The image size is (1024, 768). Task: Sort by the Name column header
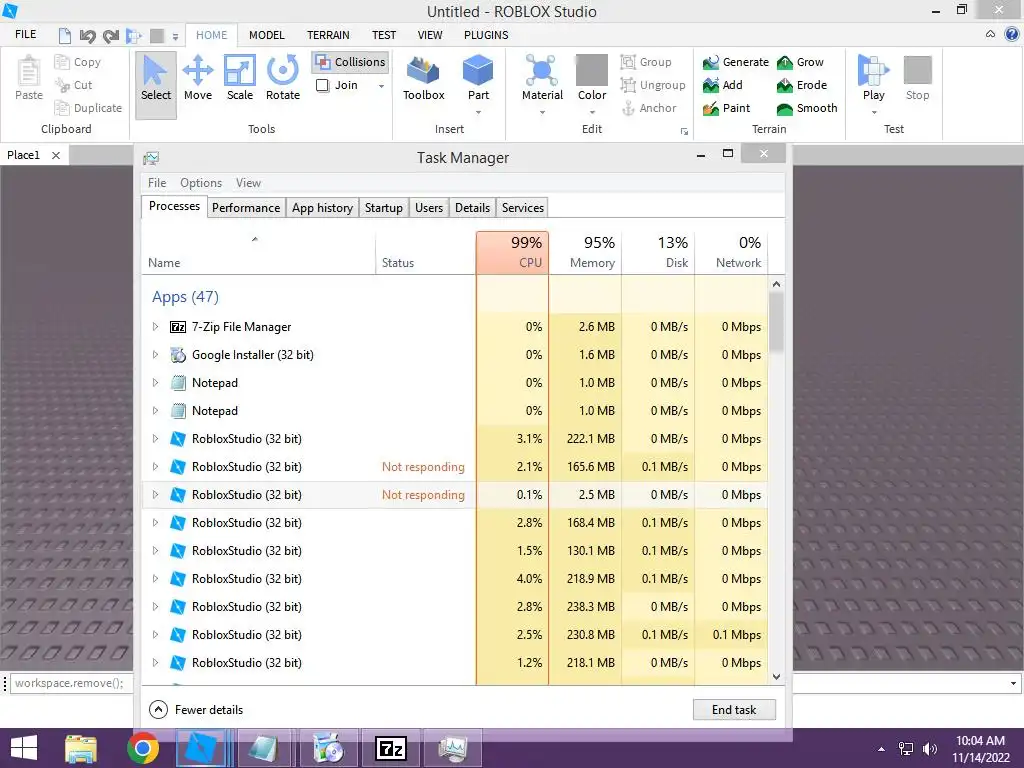(258, 252)
